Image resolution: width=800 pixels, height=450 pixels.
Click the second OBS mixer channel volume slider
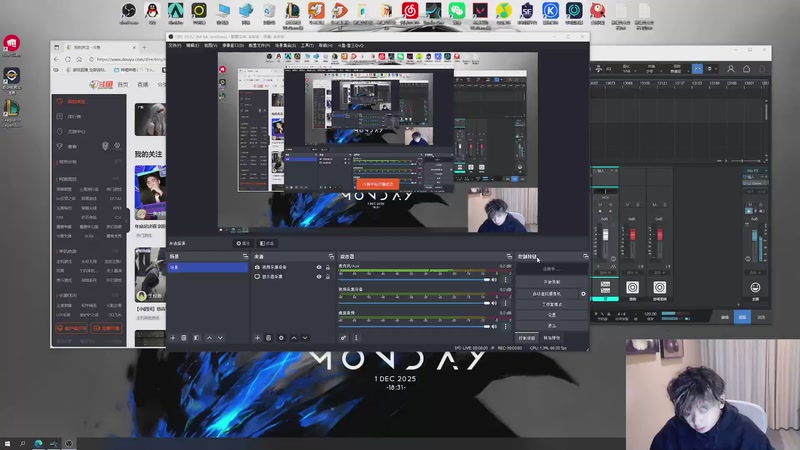(414, 303)
